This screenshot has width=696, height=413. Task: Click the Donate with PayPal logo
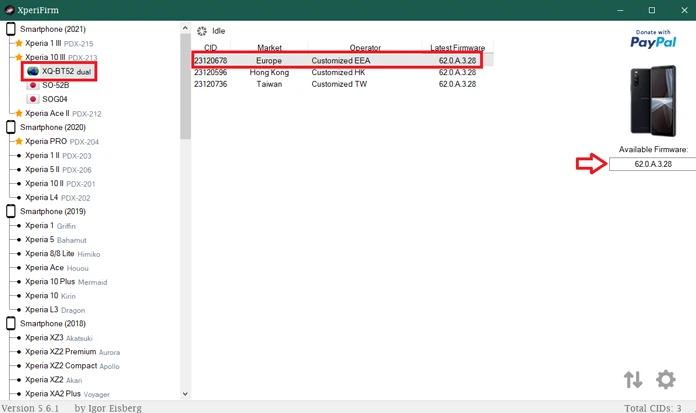(x=653, y=40)
